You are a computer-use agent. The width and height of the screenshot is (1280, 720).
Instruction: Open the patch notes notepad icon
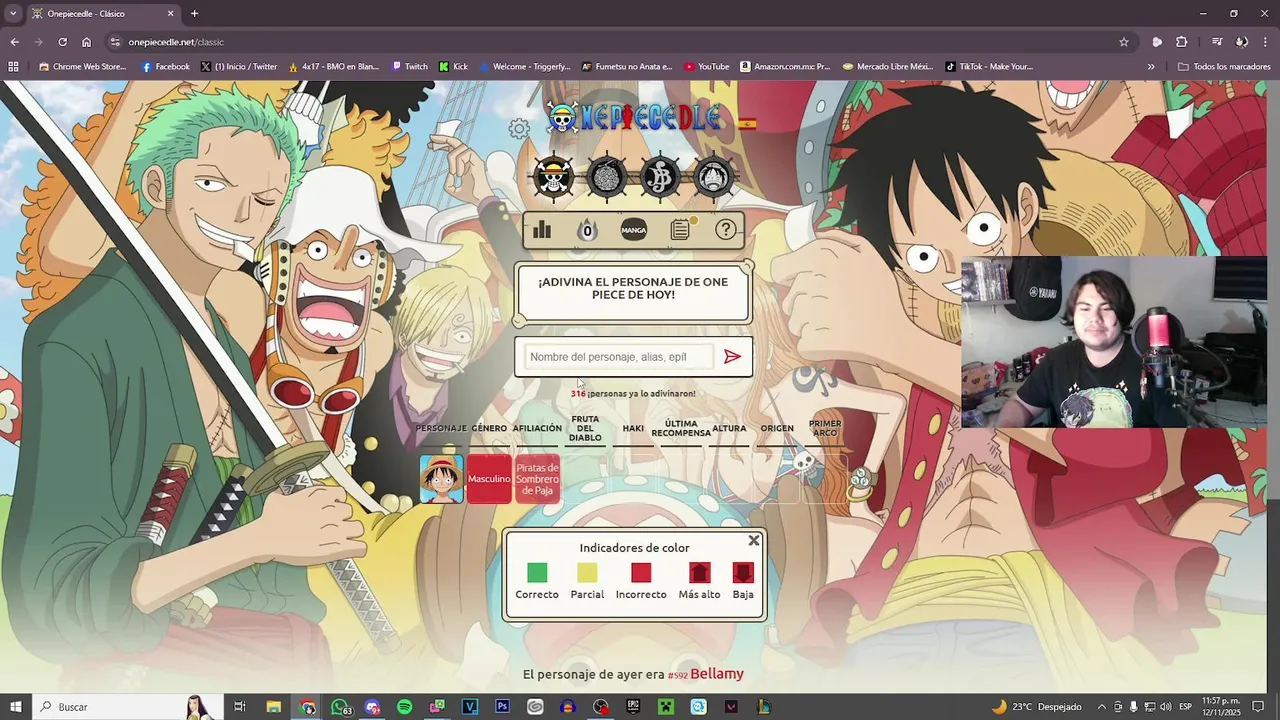[681, 230]
